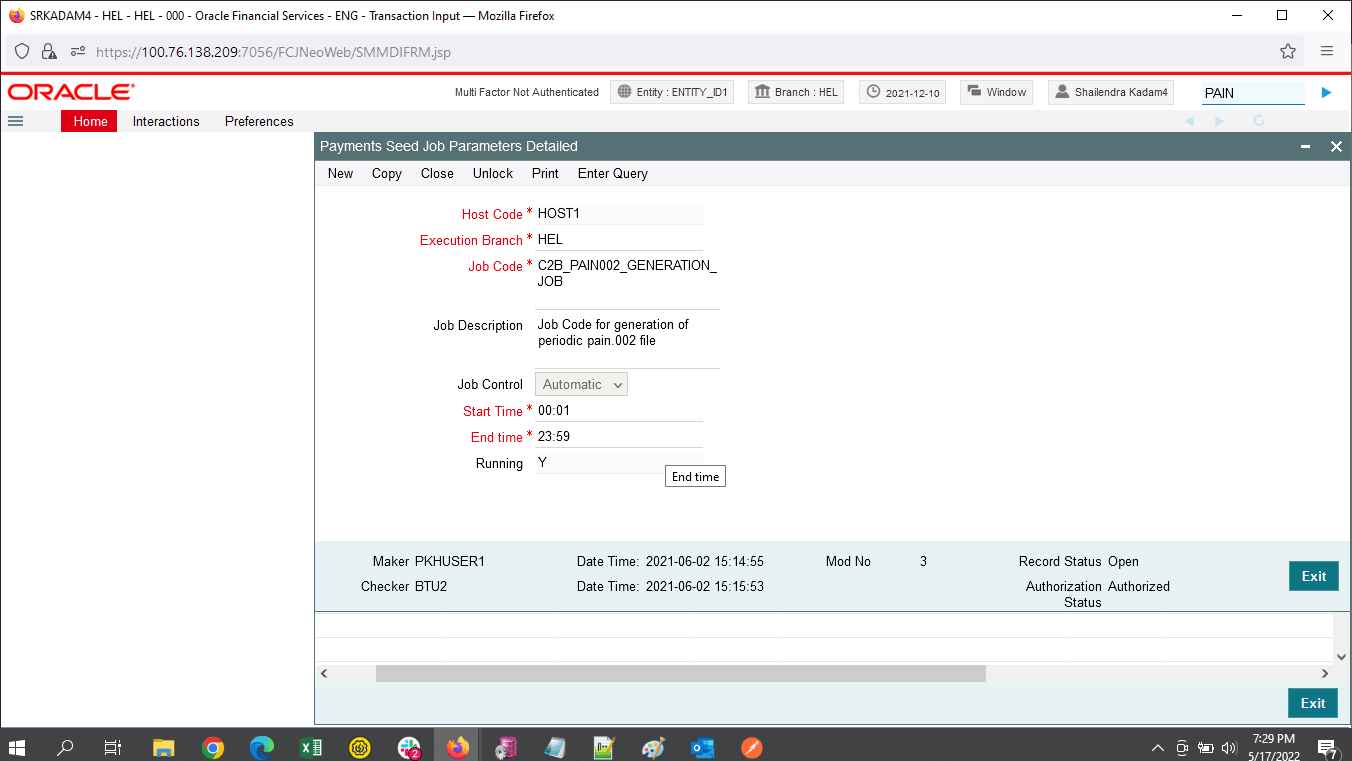
Task: Click the Job Description text area
Action: 627,340
